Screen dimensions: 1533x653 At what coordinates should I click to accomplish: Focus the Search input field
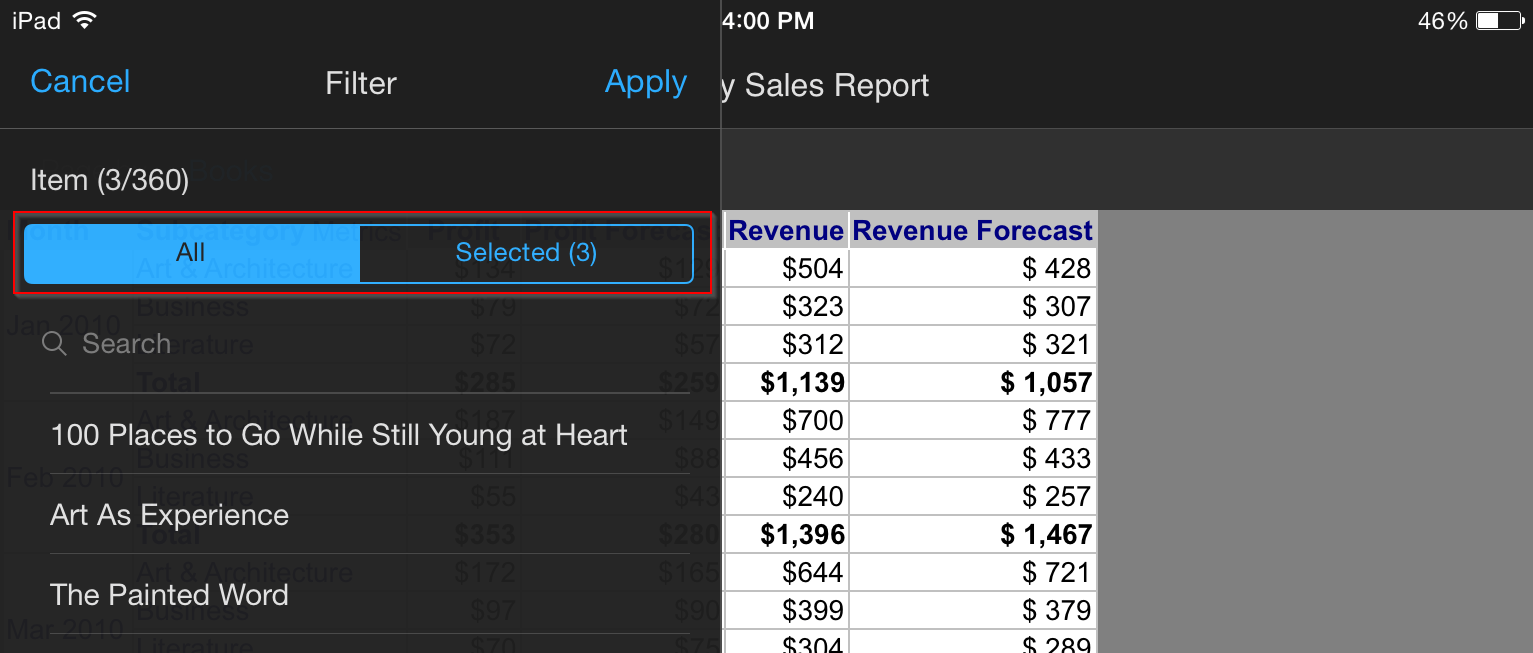point(370,344)
